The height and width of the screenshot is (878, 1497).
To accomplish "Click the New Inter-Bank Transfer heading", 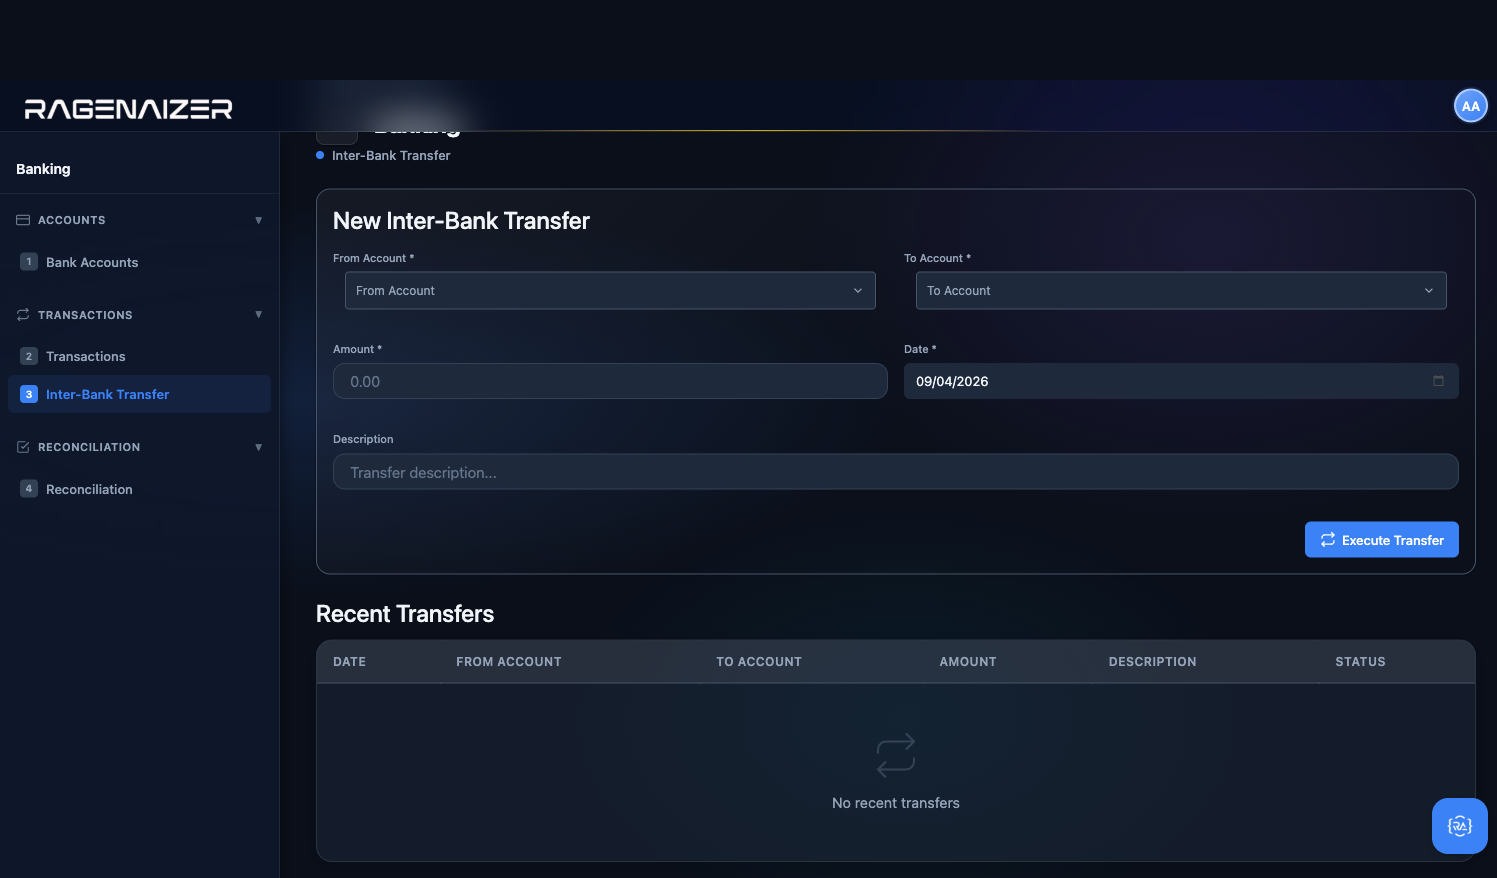I will (x=461, y=221).
